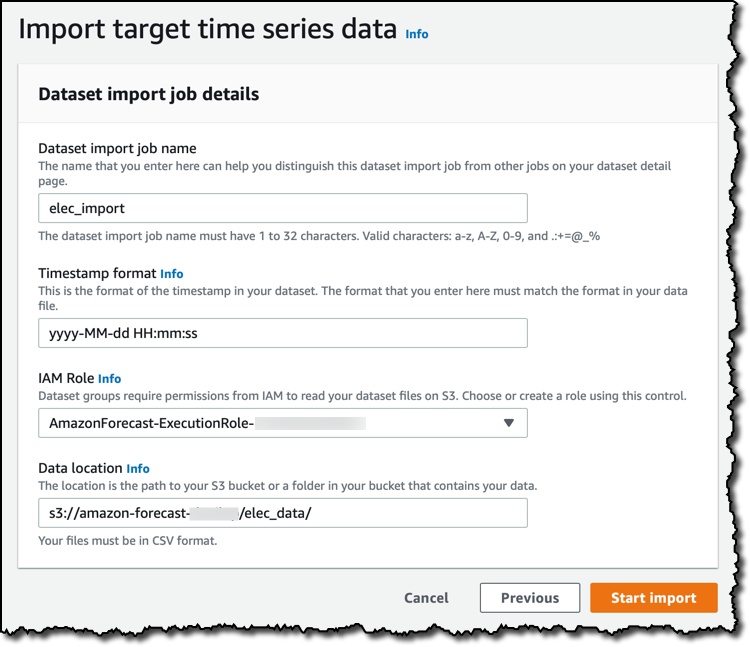Click the elec_import text in name field
The height and width of the screenshot is (647, 750).
(87, 208)
